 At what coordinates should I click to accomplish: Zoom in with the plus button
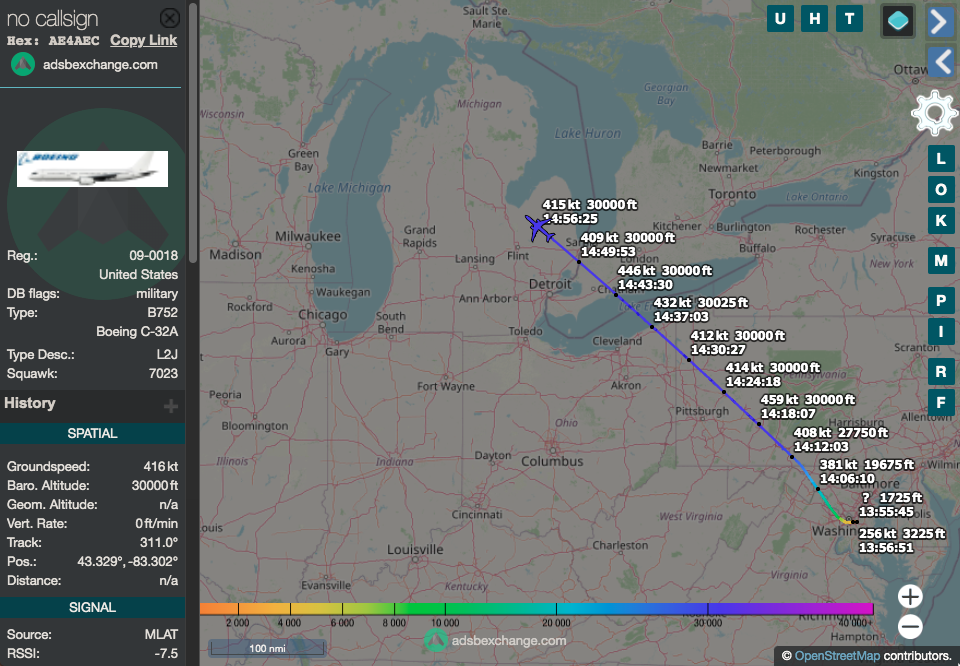pyautogui.click(x=910, y=596)
